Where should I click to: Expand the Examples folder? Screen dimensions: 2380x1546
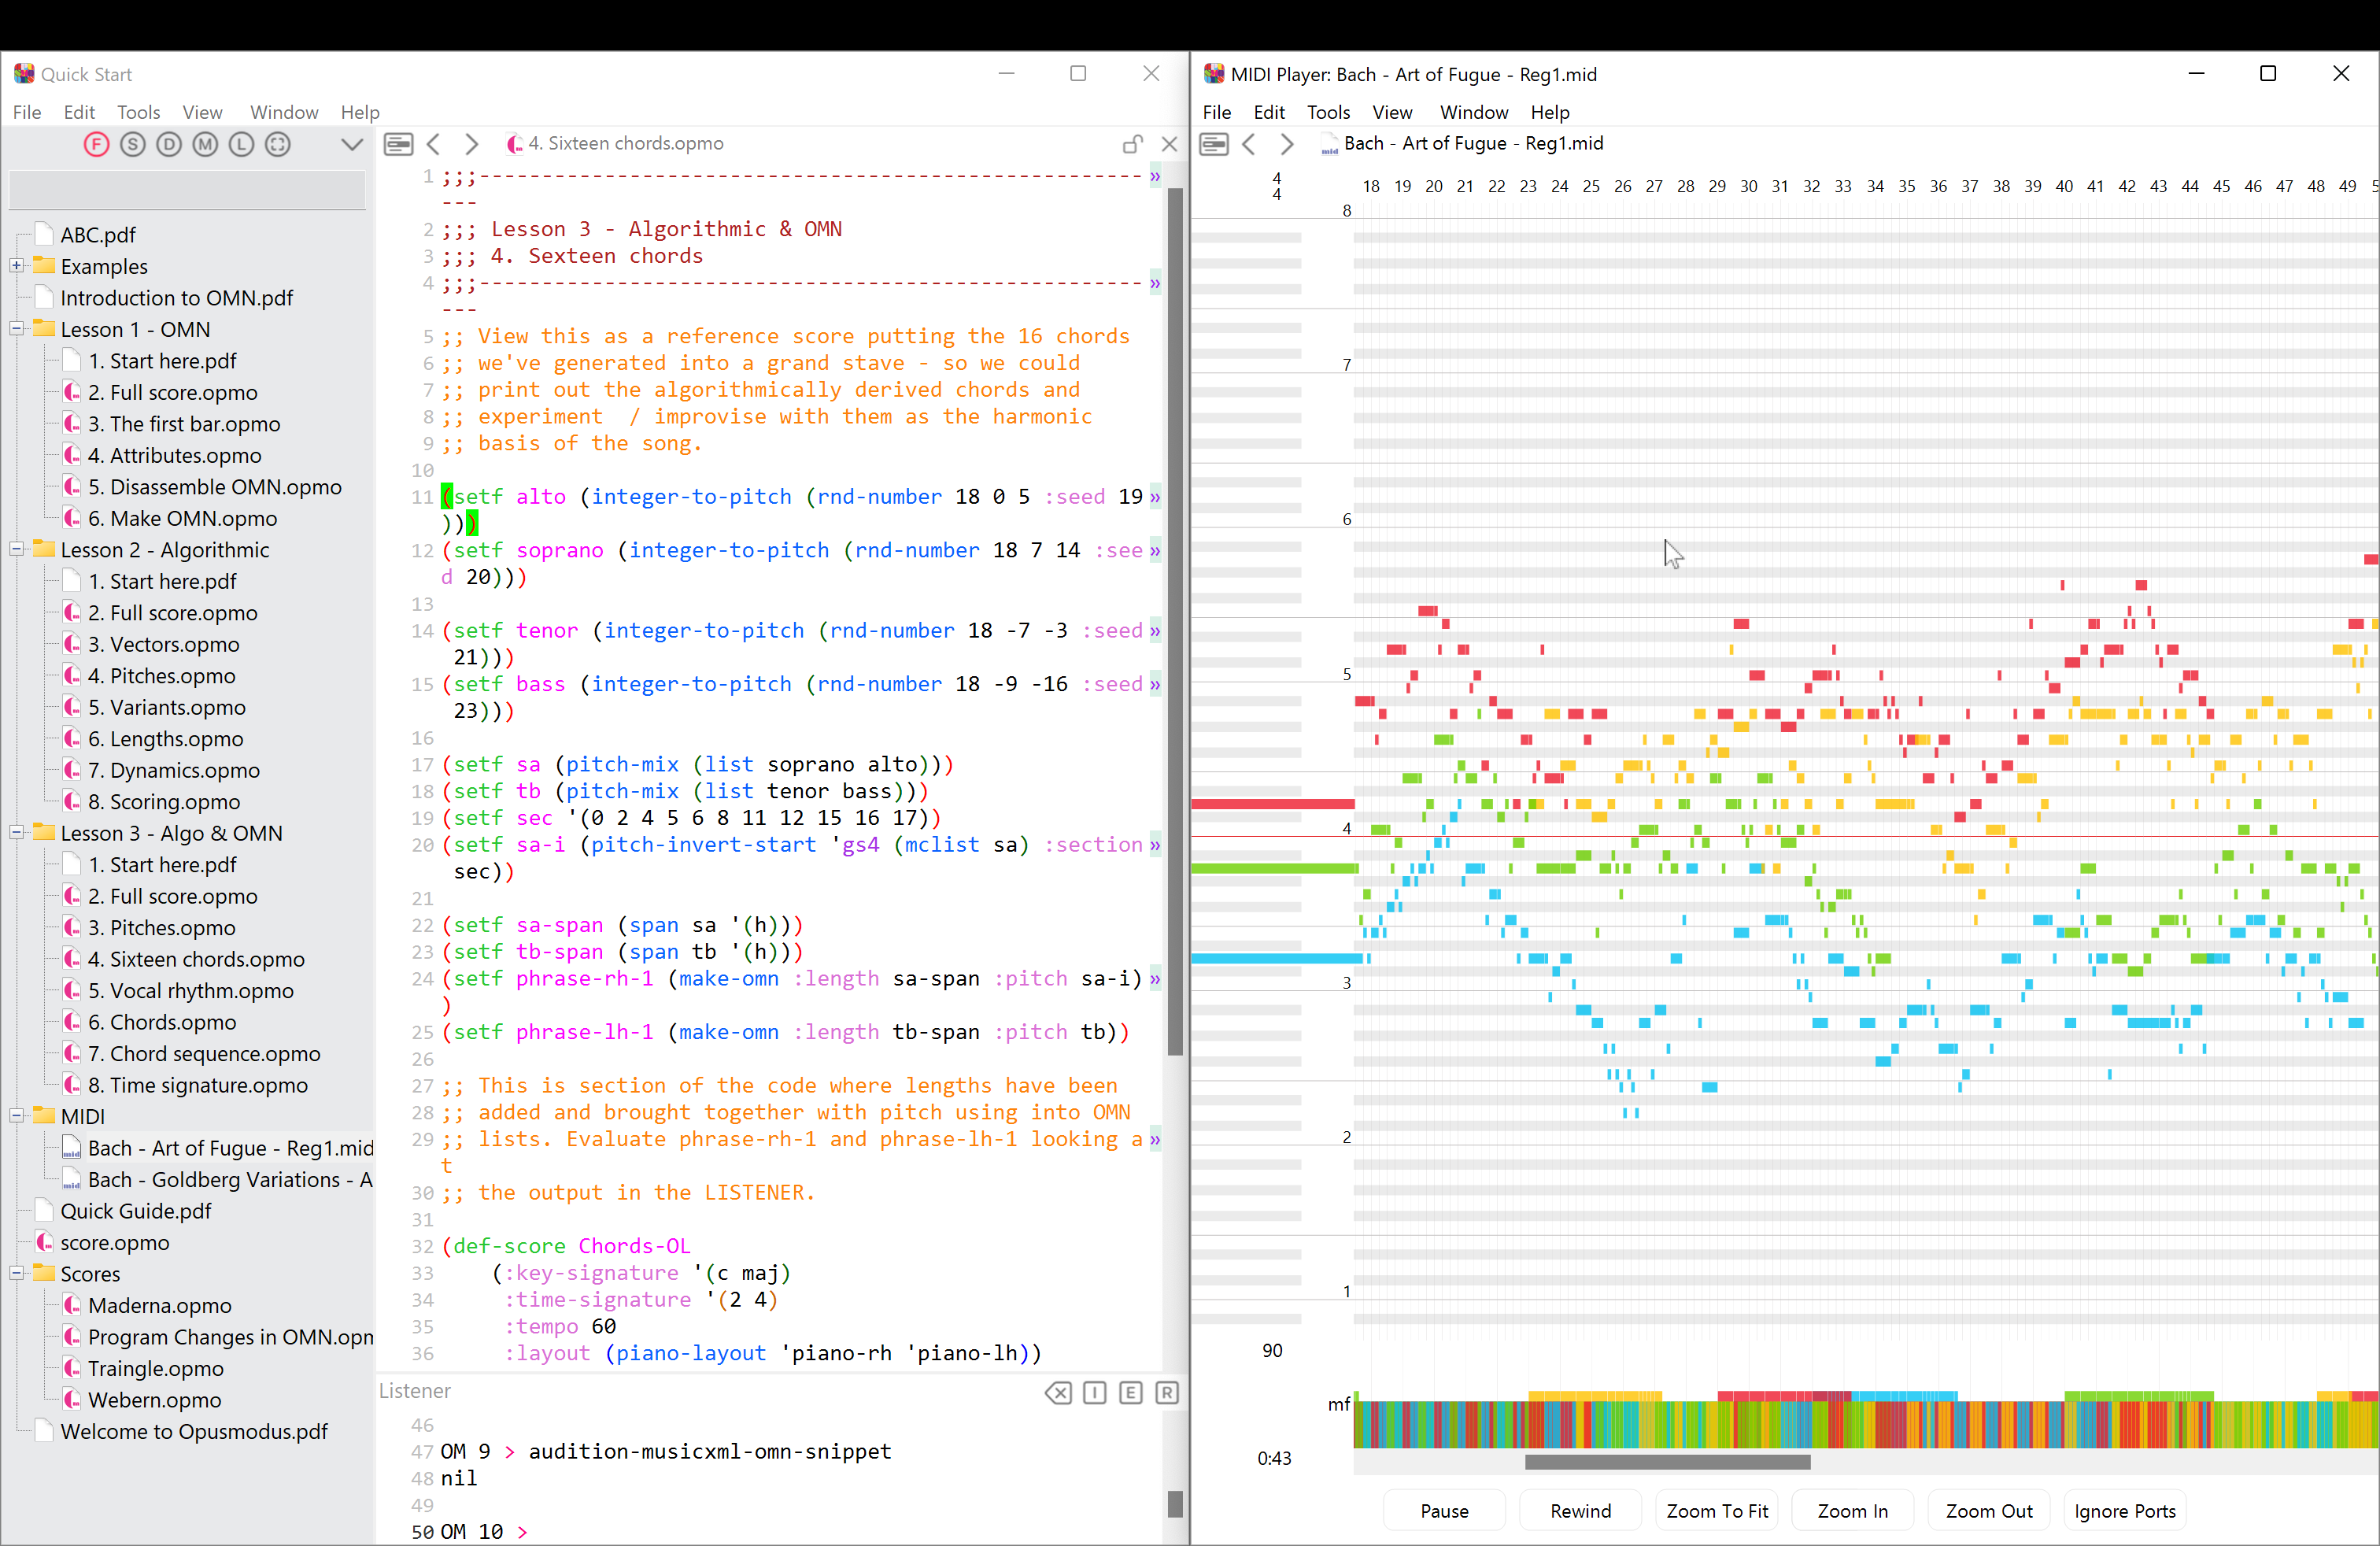[x=16, y=266]
